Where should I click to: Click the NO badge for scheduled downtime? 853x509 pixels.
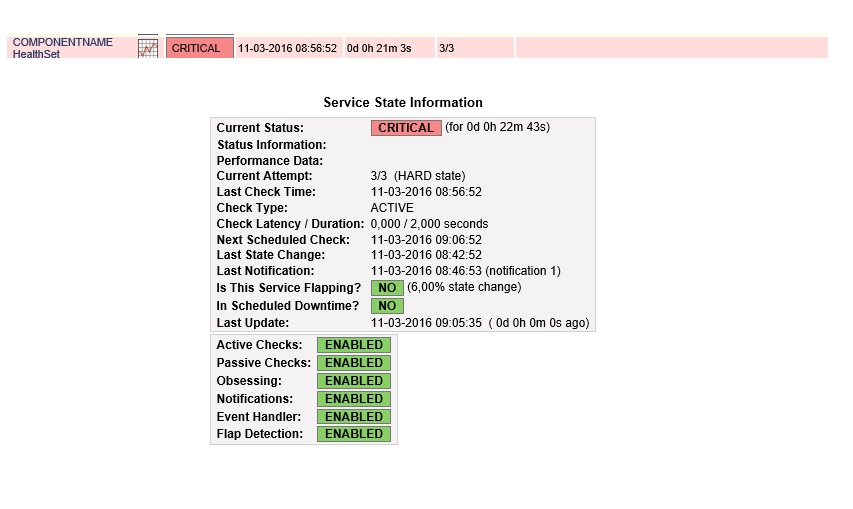pyautogui.click(x=387, y=306)
